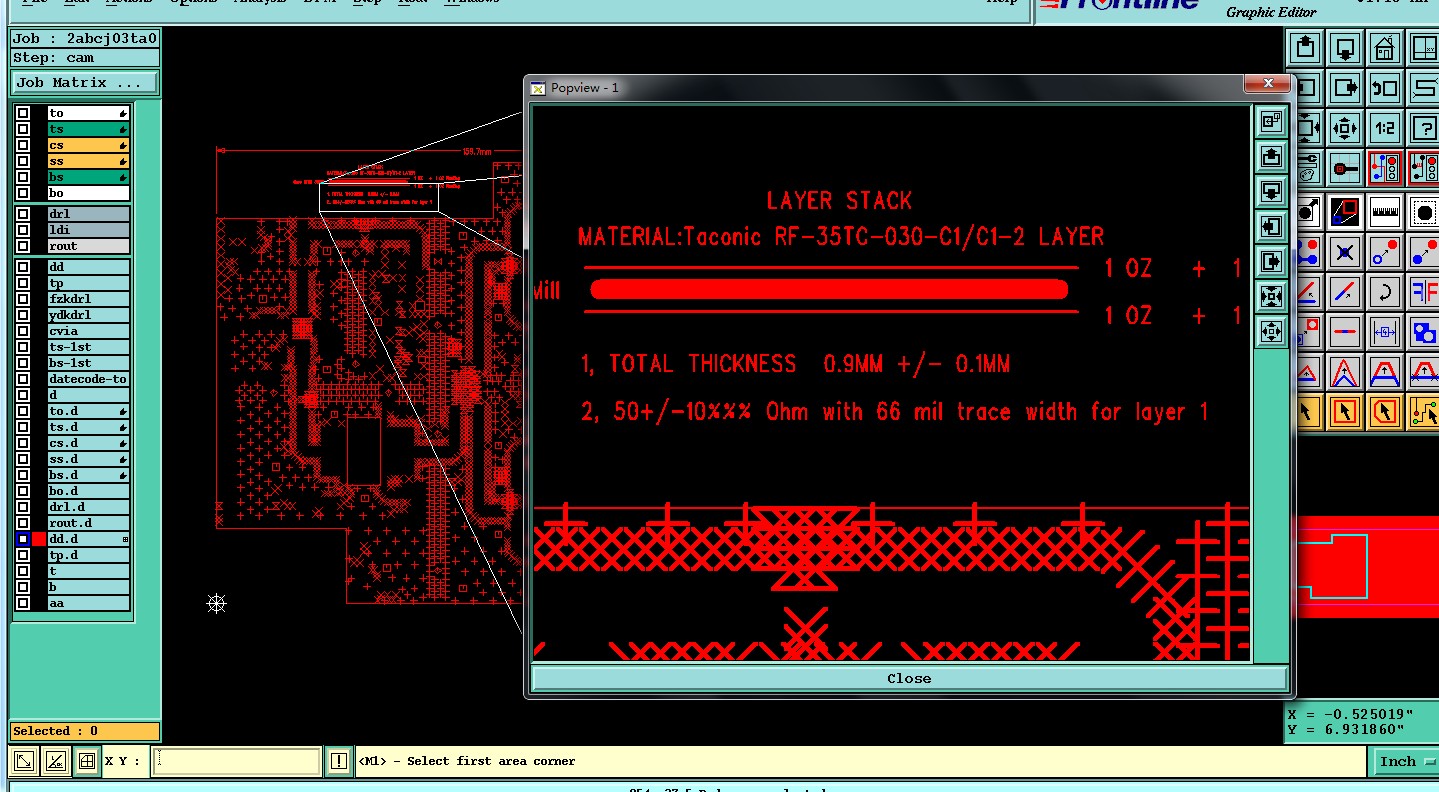Viewport: 1439px width, 792px height.
Task: Click the Selected : 0 status field
Action: [85, 731]
